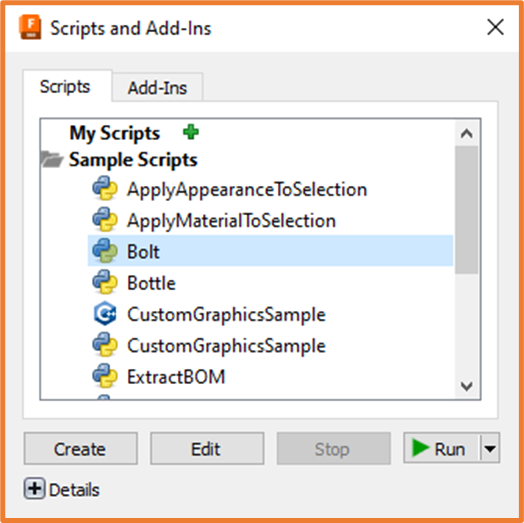Click the Fusion 360 logo in title bar
524x523 pixels.
[30, 27]
